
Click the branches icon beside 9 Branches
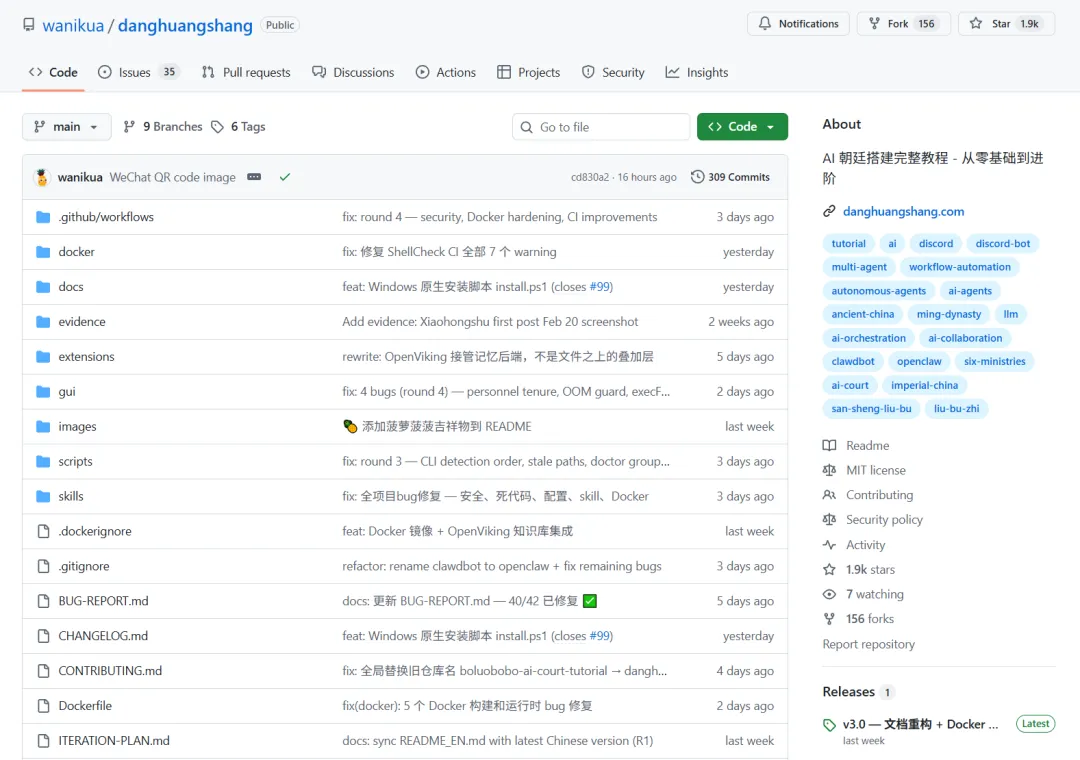click(129, 127)
